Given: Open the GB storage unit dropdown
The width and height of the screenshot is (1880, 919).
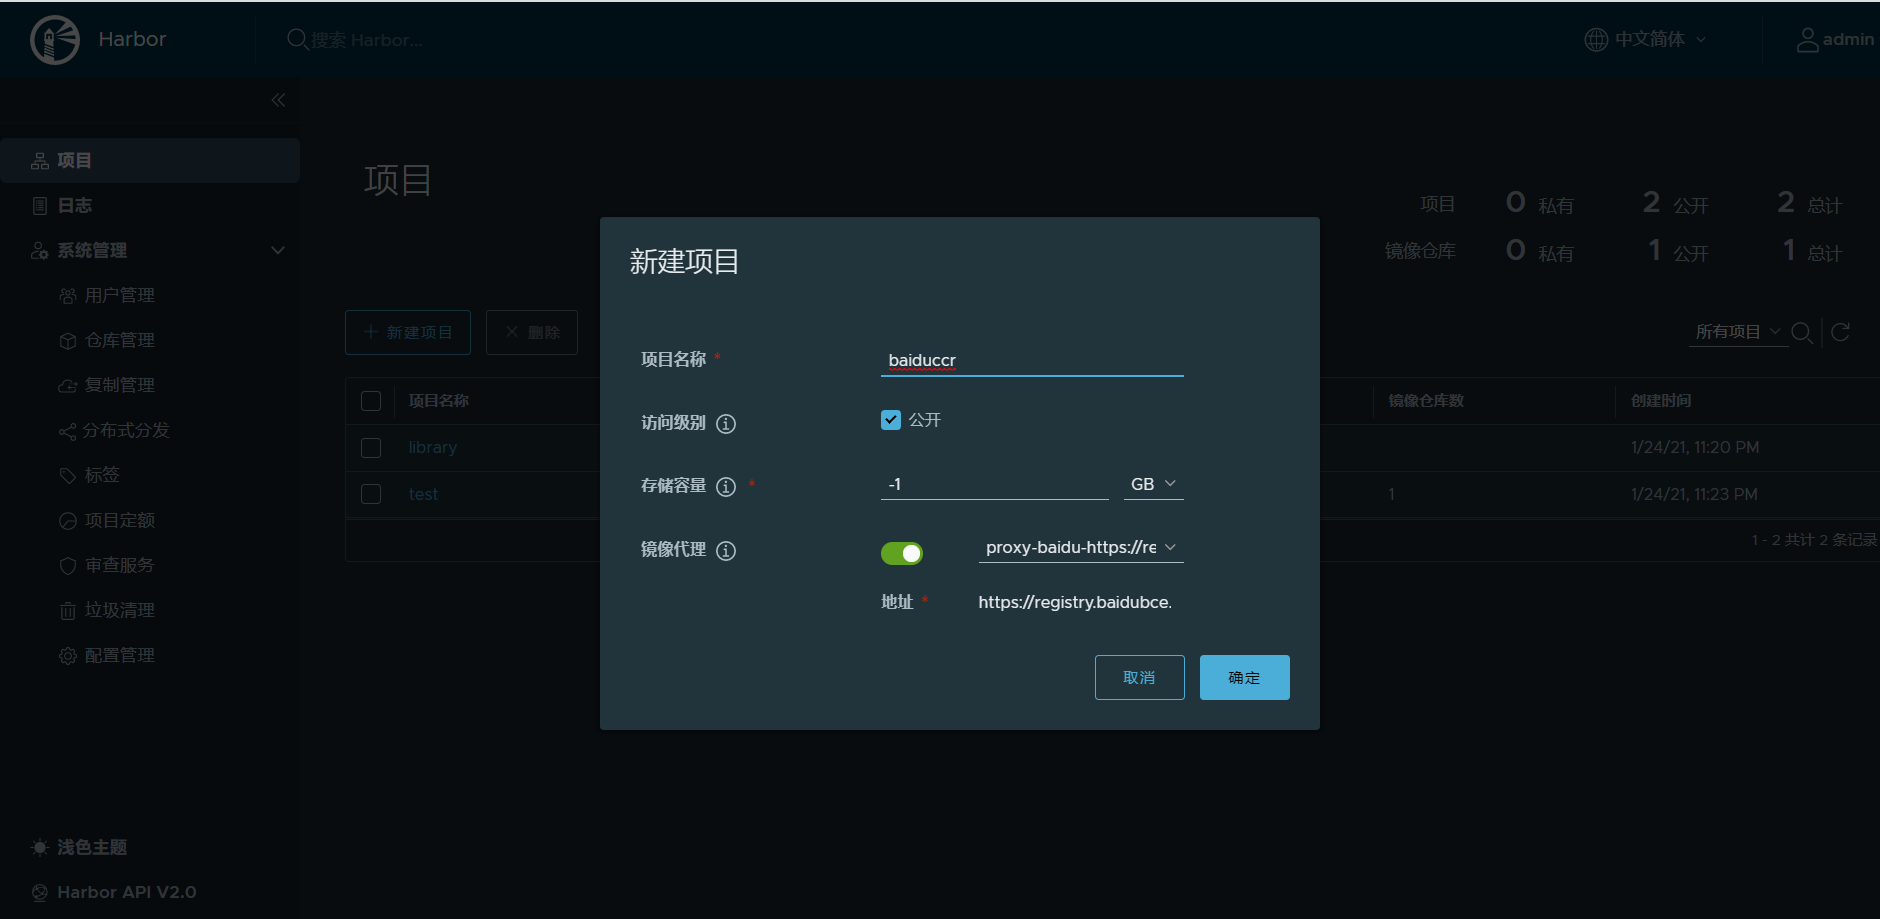Looking at the screenshot, I should 1154,484.
